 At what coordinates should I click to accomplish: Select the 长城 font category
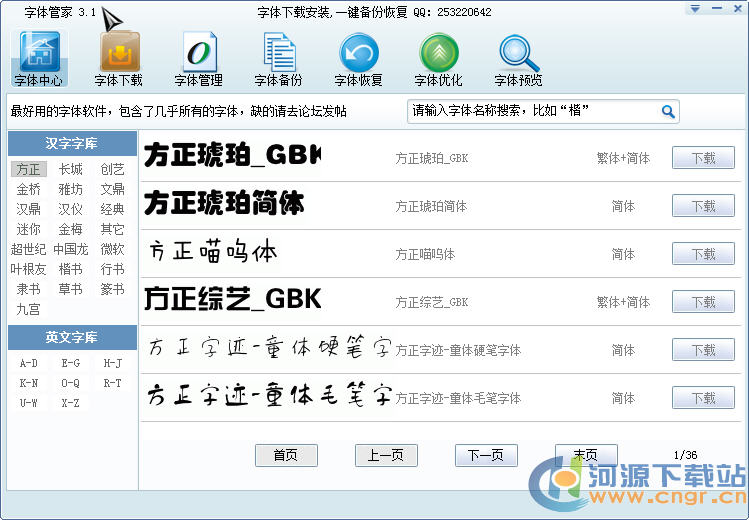71,170
